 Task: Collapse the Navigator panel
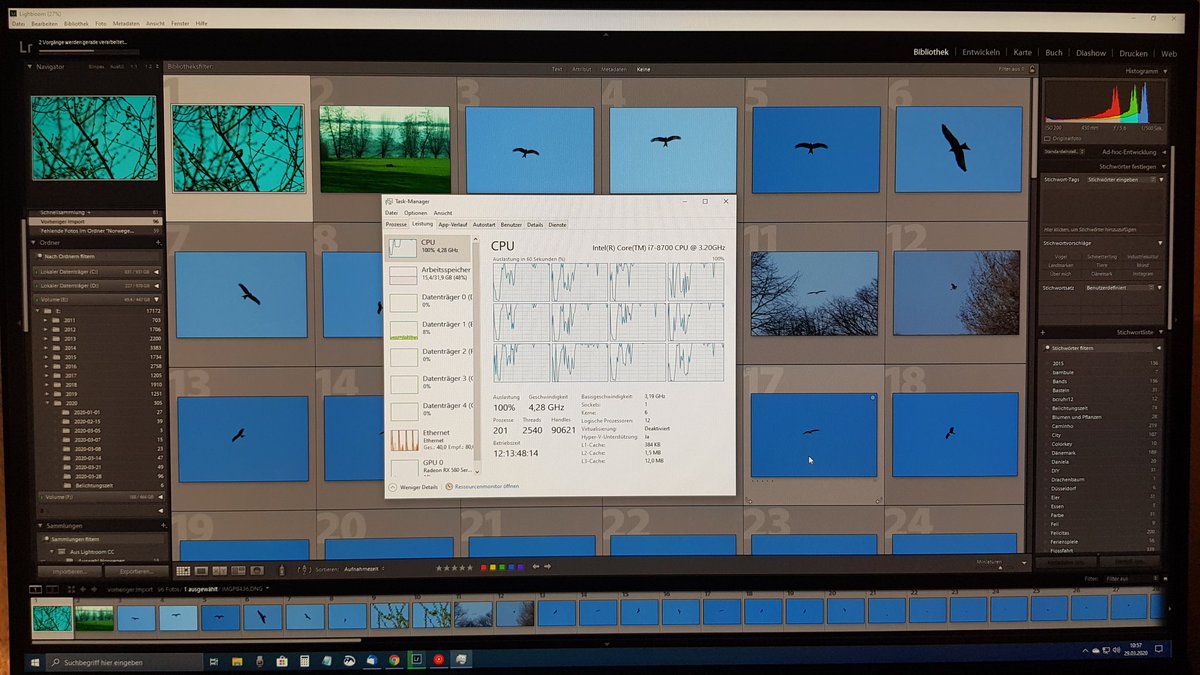(31, 66)
